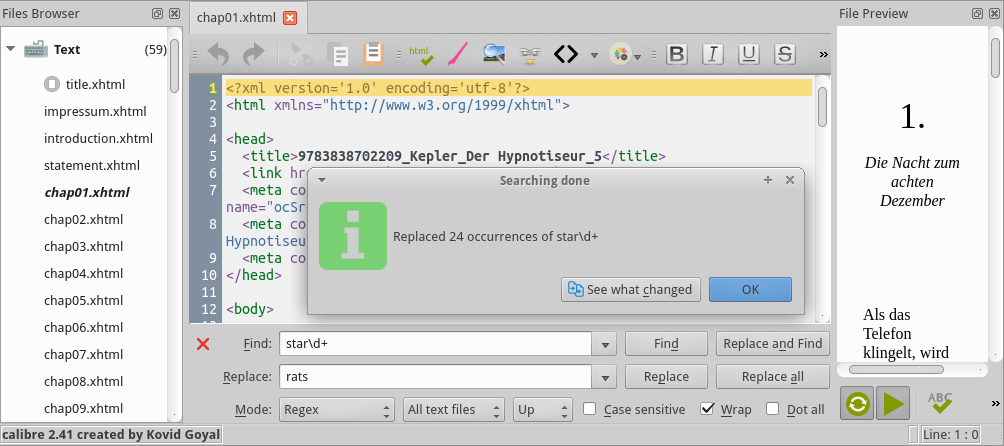The width and height of the screenshot is (1004, 446).
Task: Open the Searching done dialog title menu arrow
Action: coord(322,180)
